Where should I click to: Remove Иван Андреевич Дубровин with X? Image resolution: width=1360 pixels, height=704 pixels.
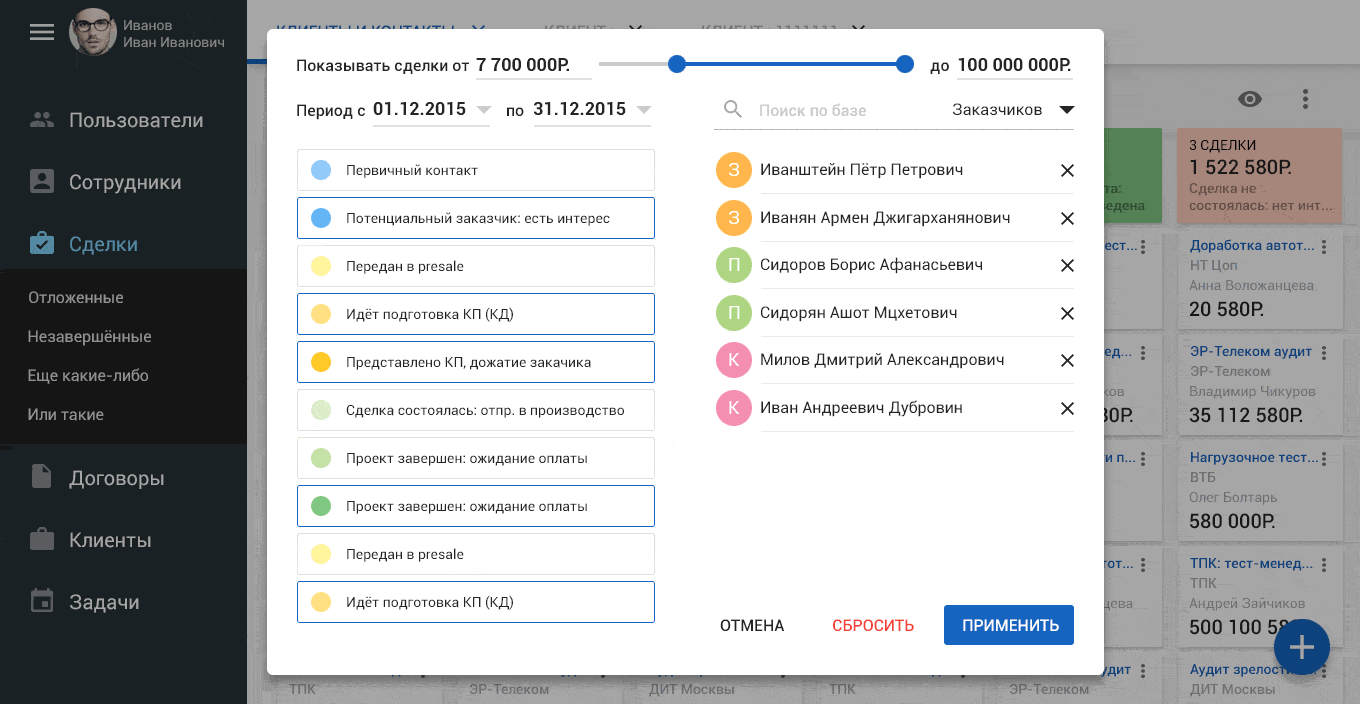[1067, 408]
